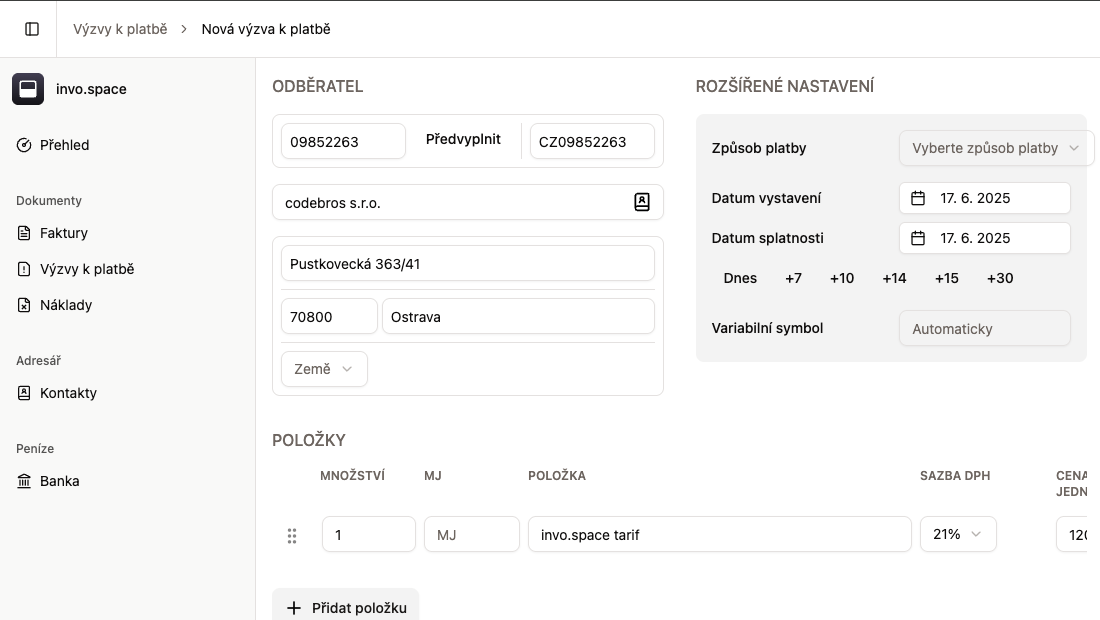The width and height of the screenshot is (1100, 620).
Task: Toggle the sidebar panel icon
Action: coord(32,29)
